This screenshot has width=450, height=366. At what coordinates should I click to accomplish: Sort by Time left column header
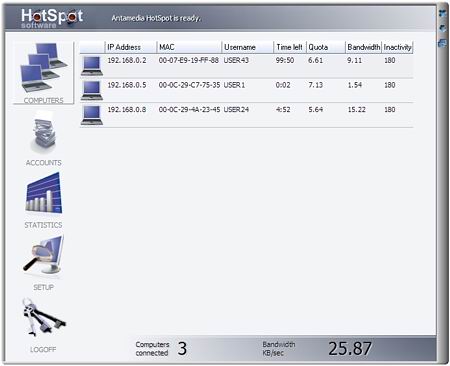click(x=290, y=47)
